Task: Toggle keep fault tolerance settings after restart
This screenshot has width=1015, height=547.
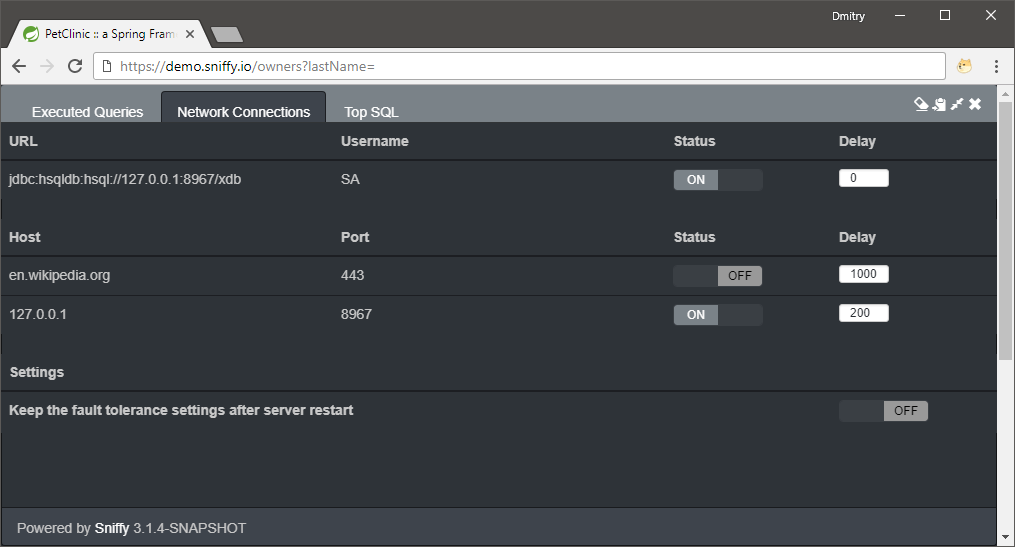Action: coord(883,411)
